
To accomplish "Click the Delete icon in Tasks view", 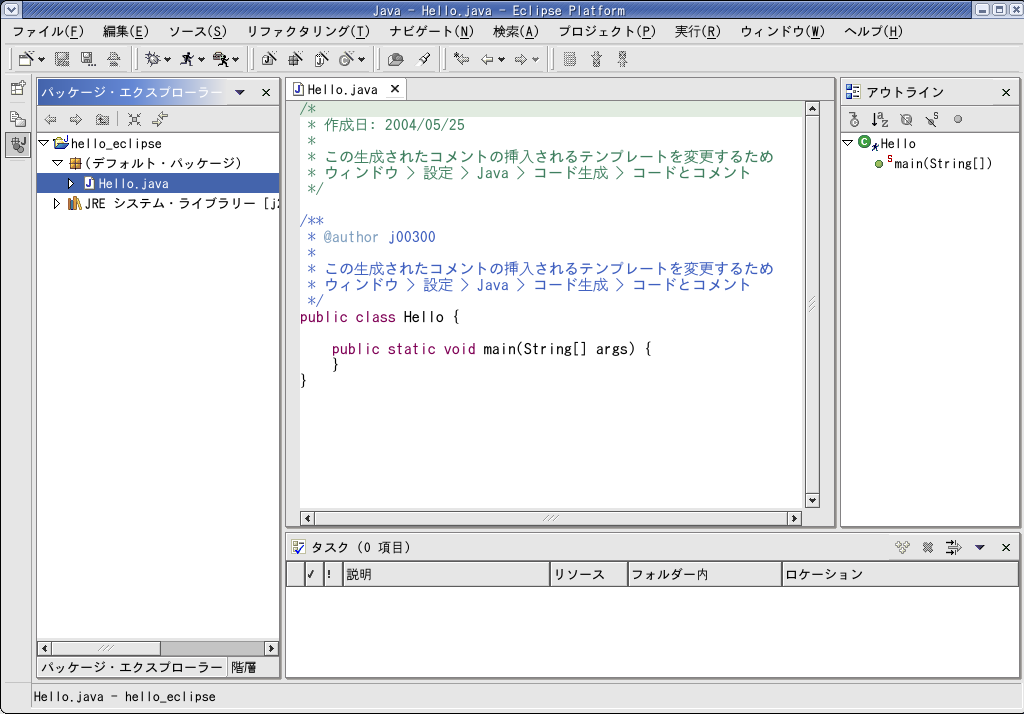I will (x=928, y=547).
